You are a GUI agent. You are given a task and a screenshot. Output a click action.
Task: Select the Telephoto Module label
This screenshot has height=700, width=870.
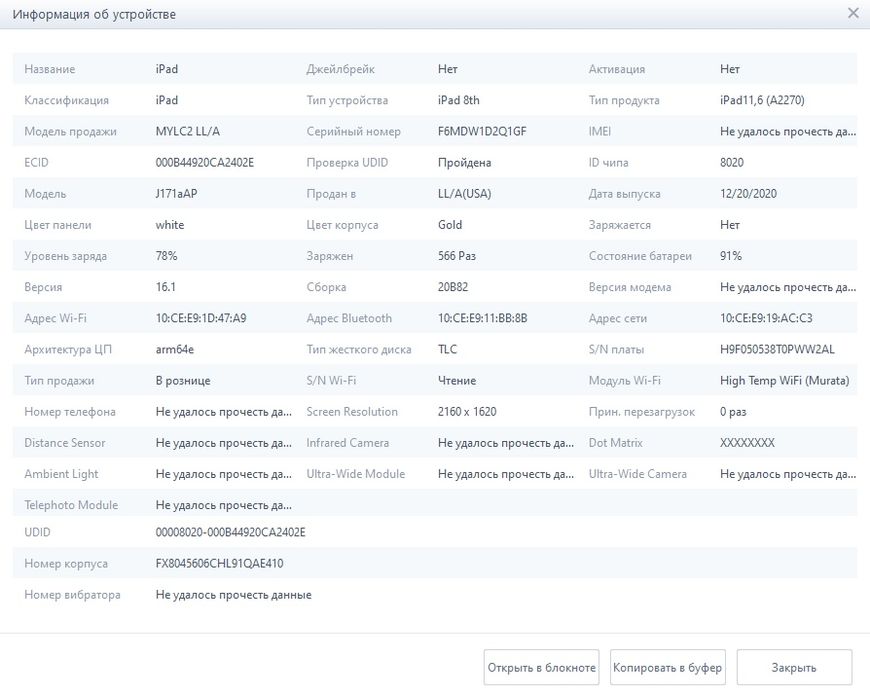point(71,505)
